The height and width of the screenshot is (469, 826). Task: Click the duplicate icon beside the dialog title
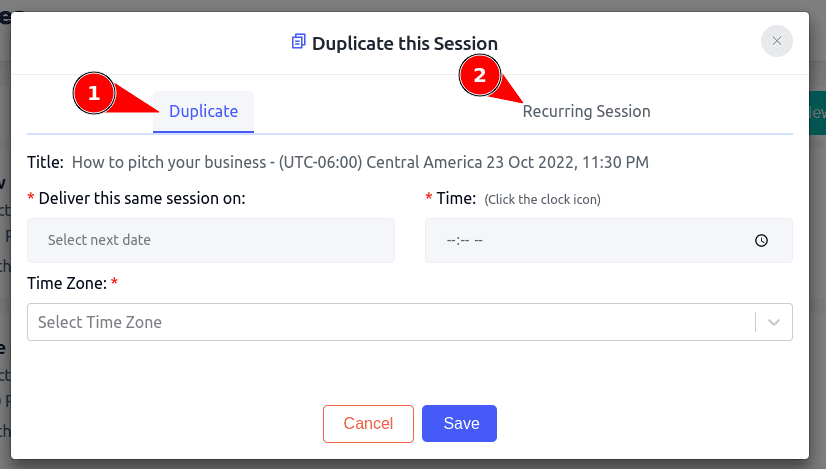[x=298, y=42]
